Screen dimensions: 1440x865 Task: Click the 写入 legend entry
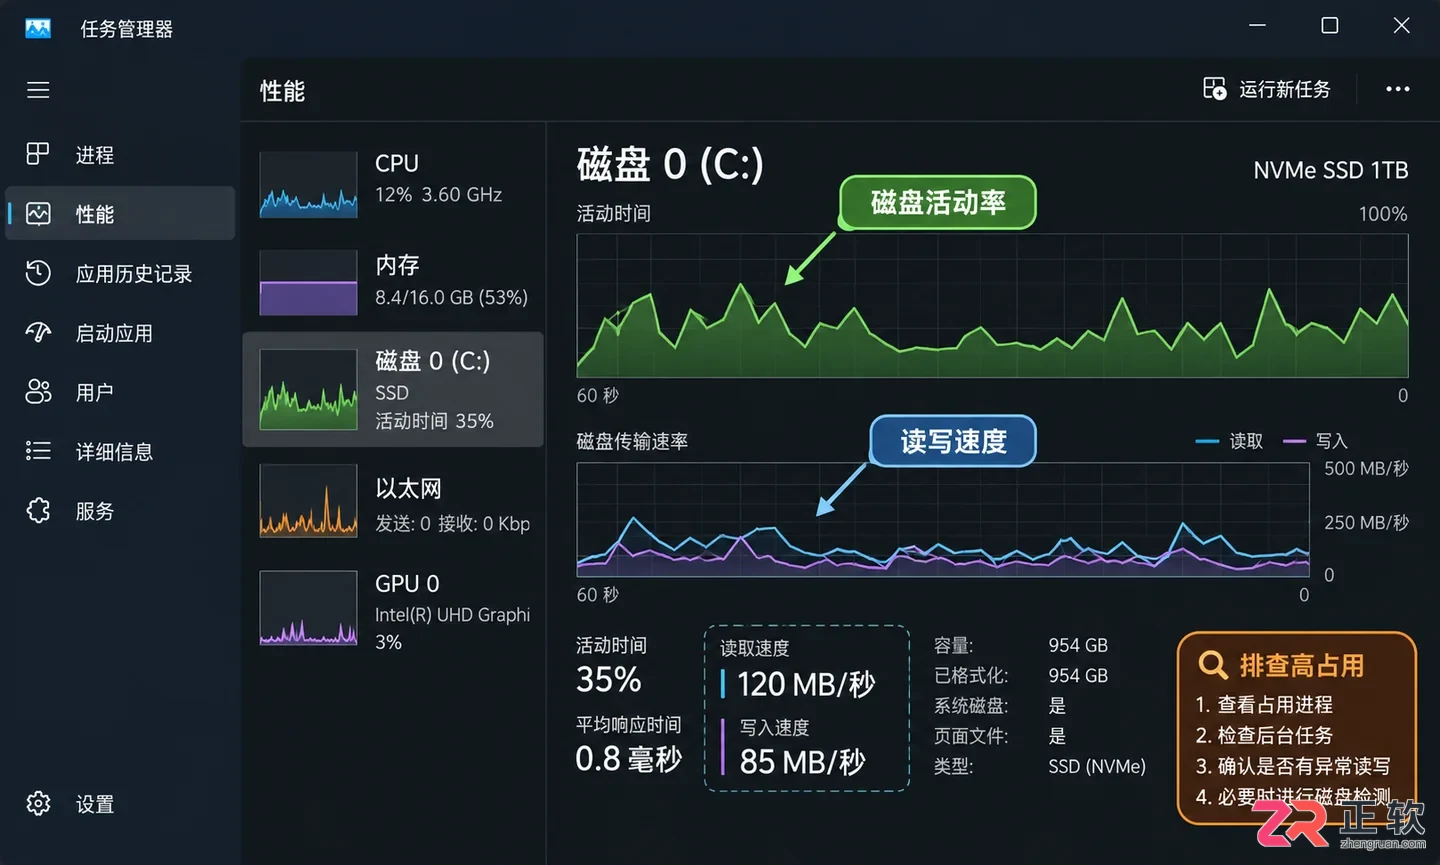point(1315,441)
